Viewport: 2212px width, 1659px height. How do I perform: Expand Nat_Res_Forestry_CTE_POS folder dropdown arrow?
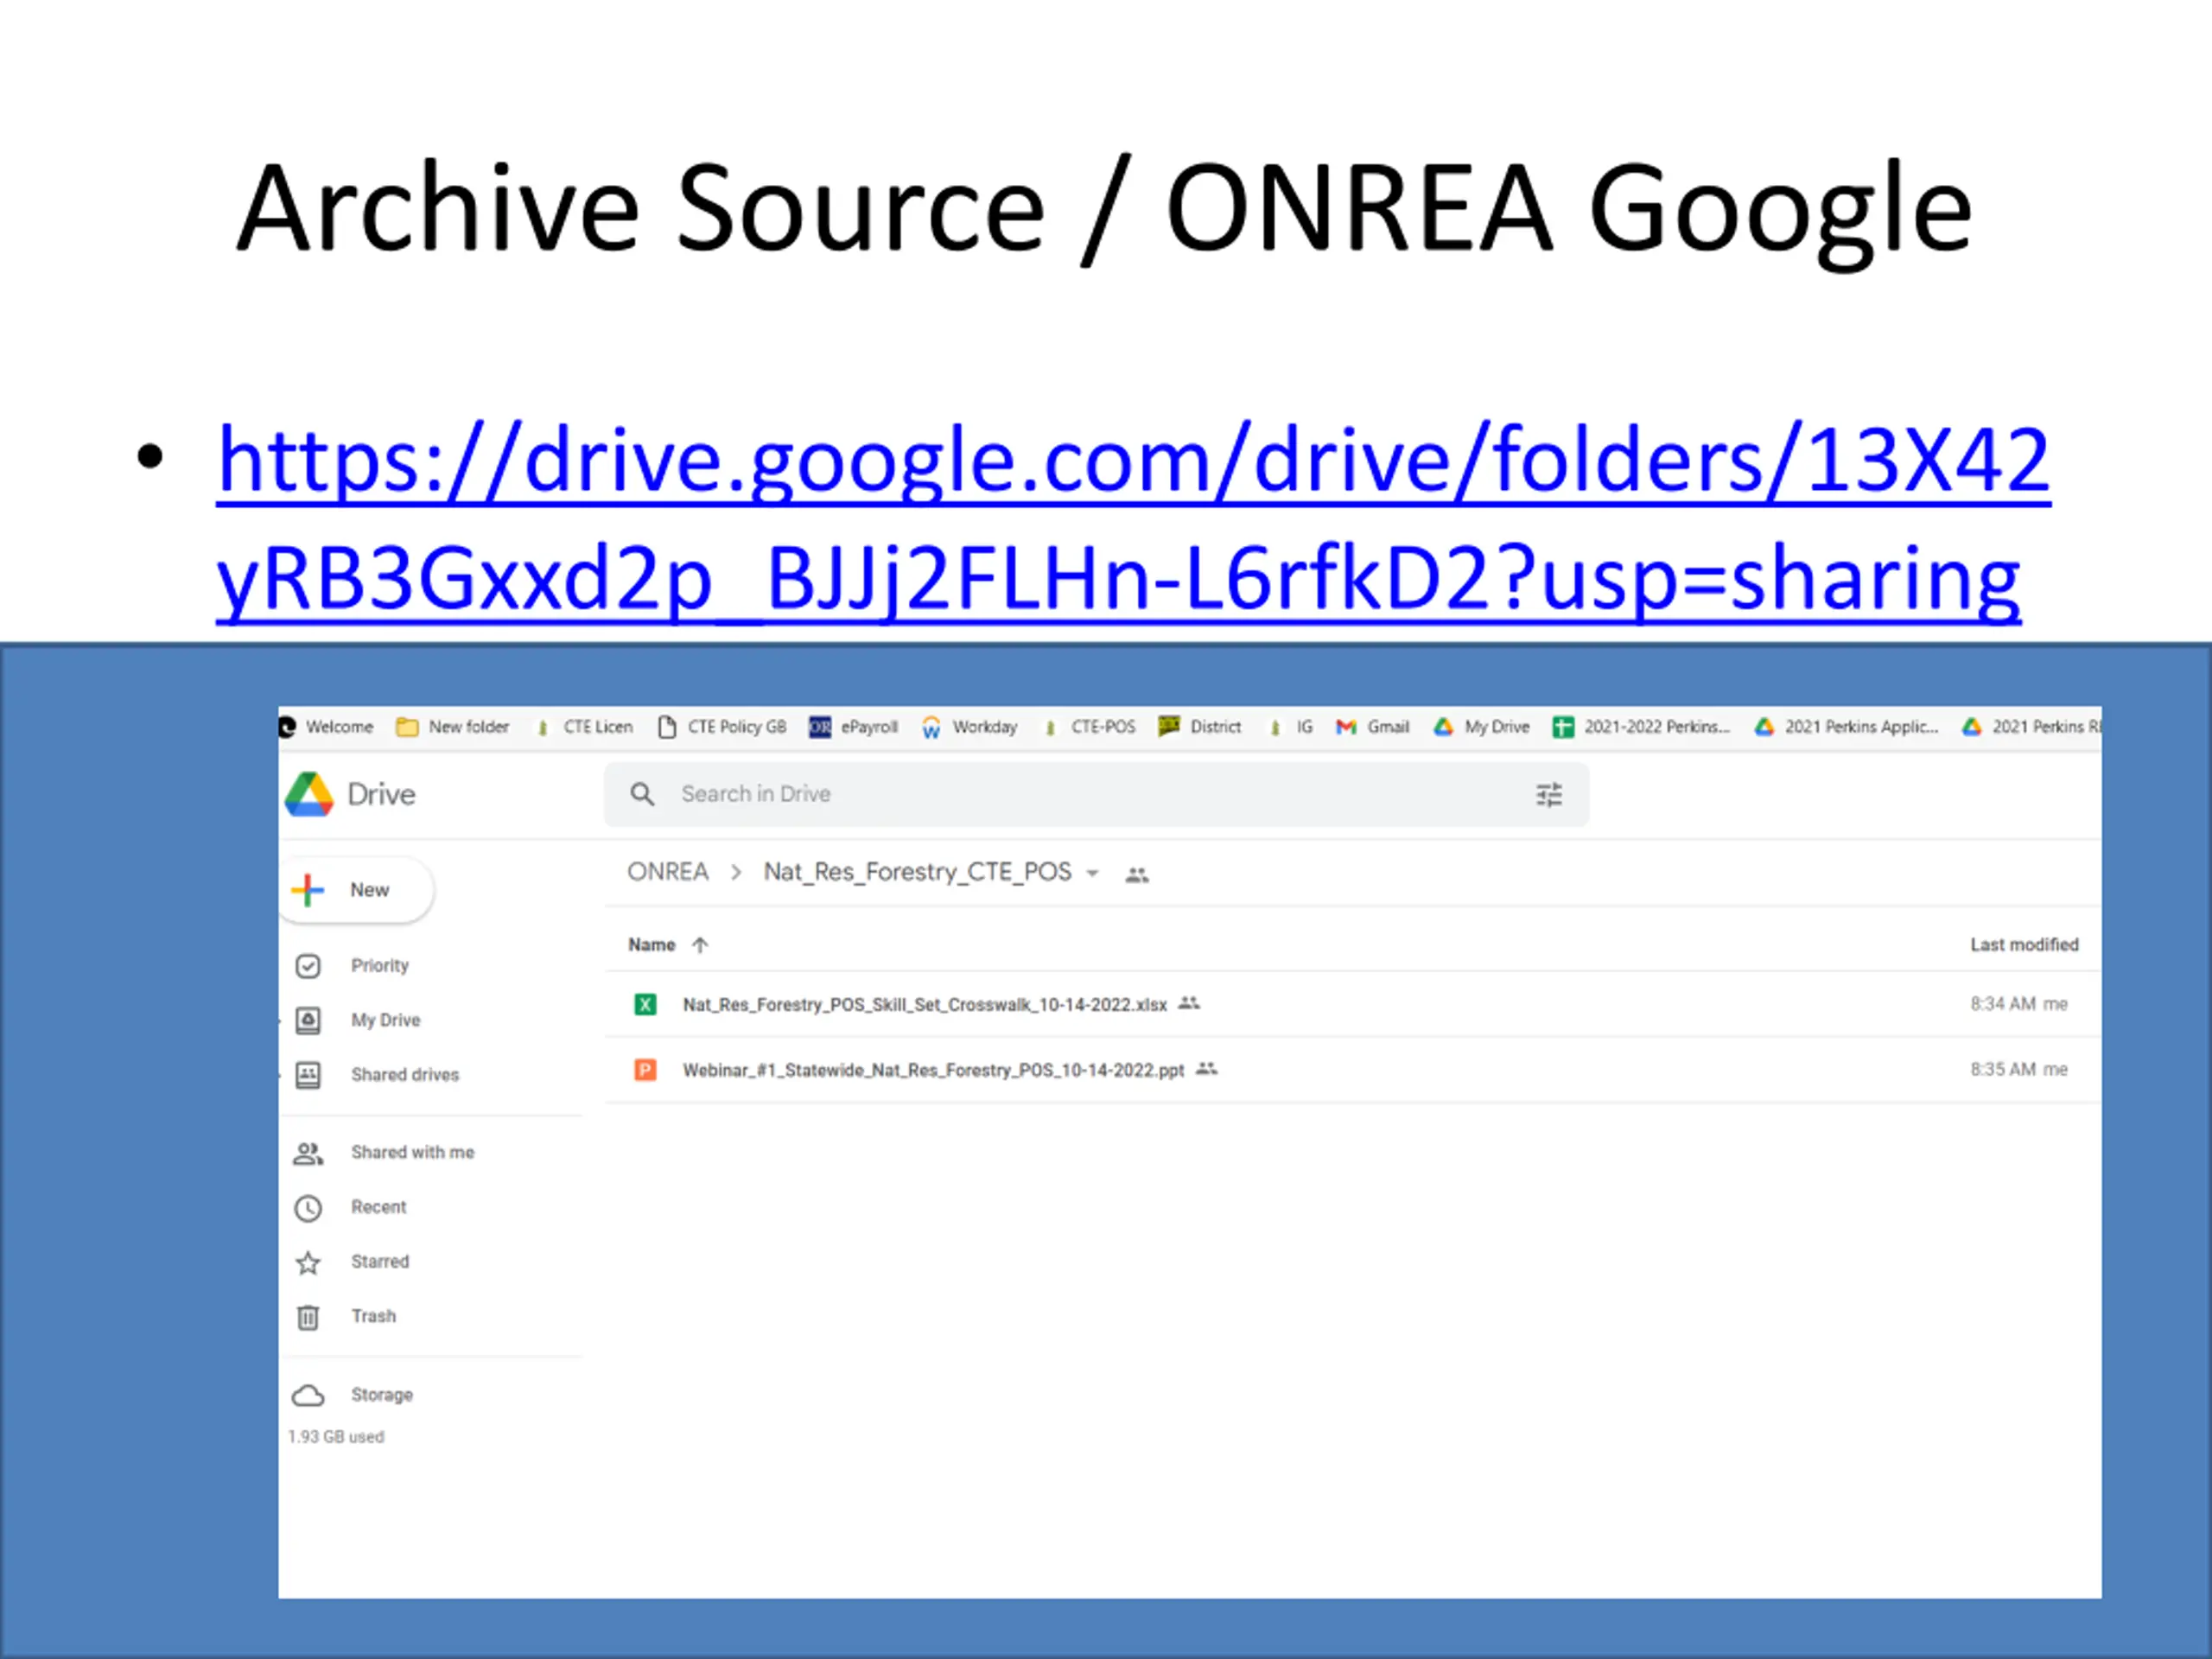coord(1092,874)
